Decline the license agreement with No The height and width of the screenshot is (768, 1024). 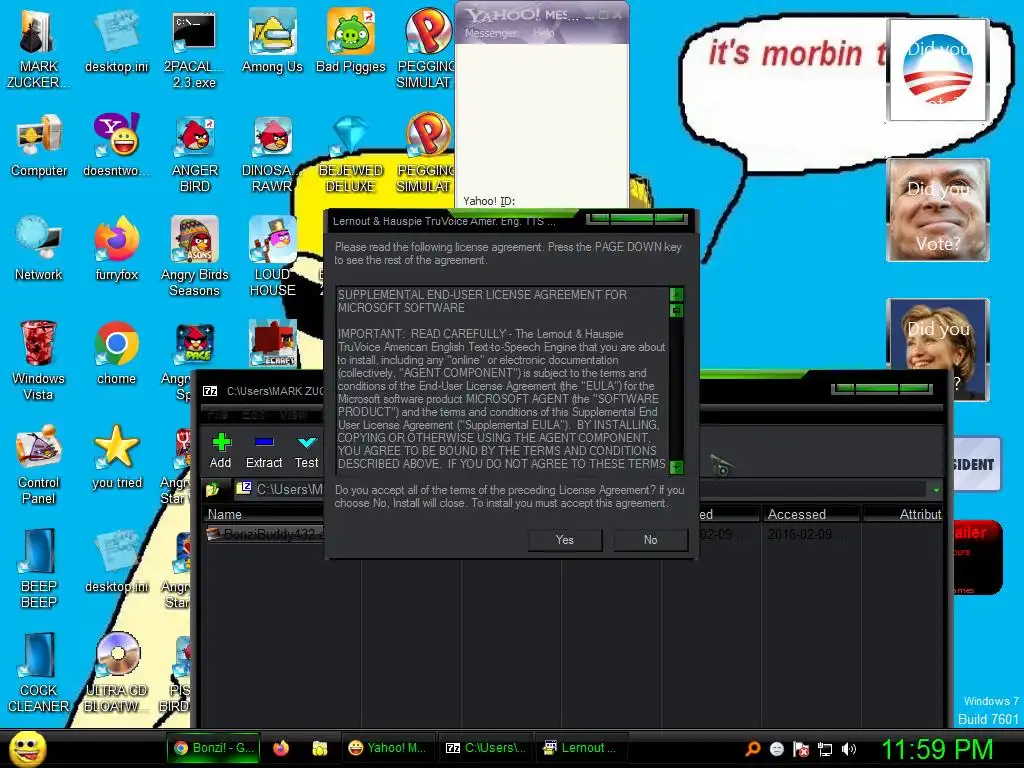650,540
